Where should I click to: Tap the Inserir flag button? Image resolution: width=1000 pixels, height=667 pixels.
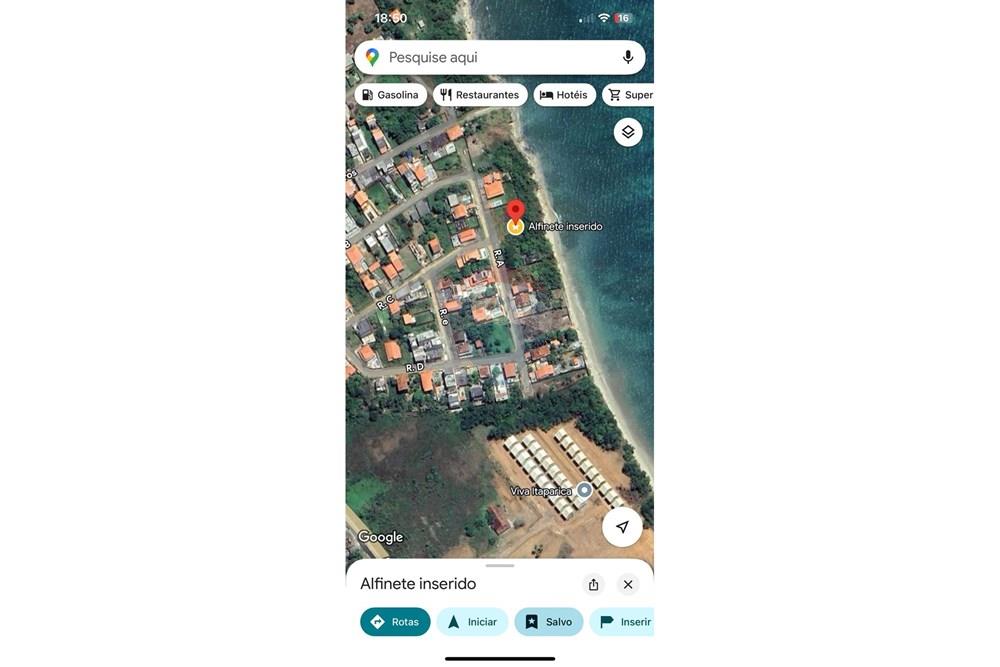click(624, 622)
